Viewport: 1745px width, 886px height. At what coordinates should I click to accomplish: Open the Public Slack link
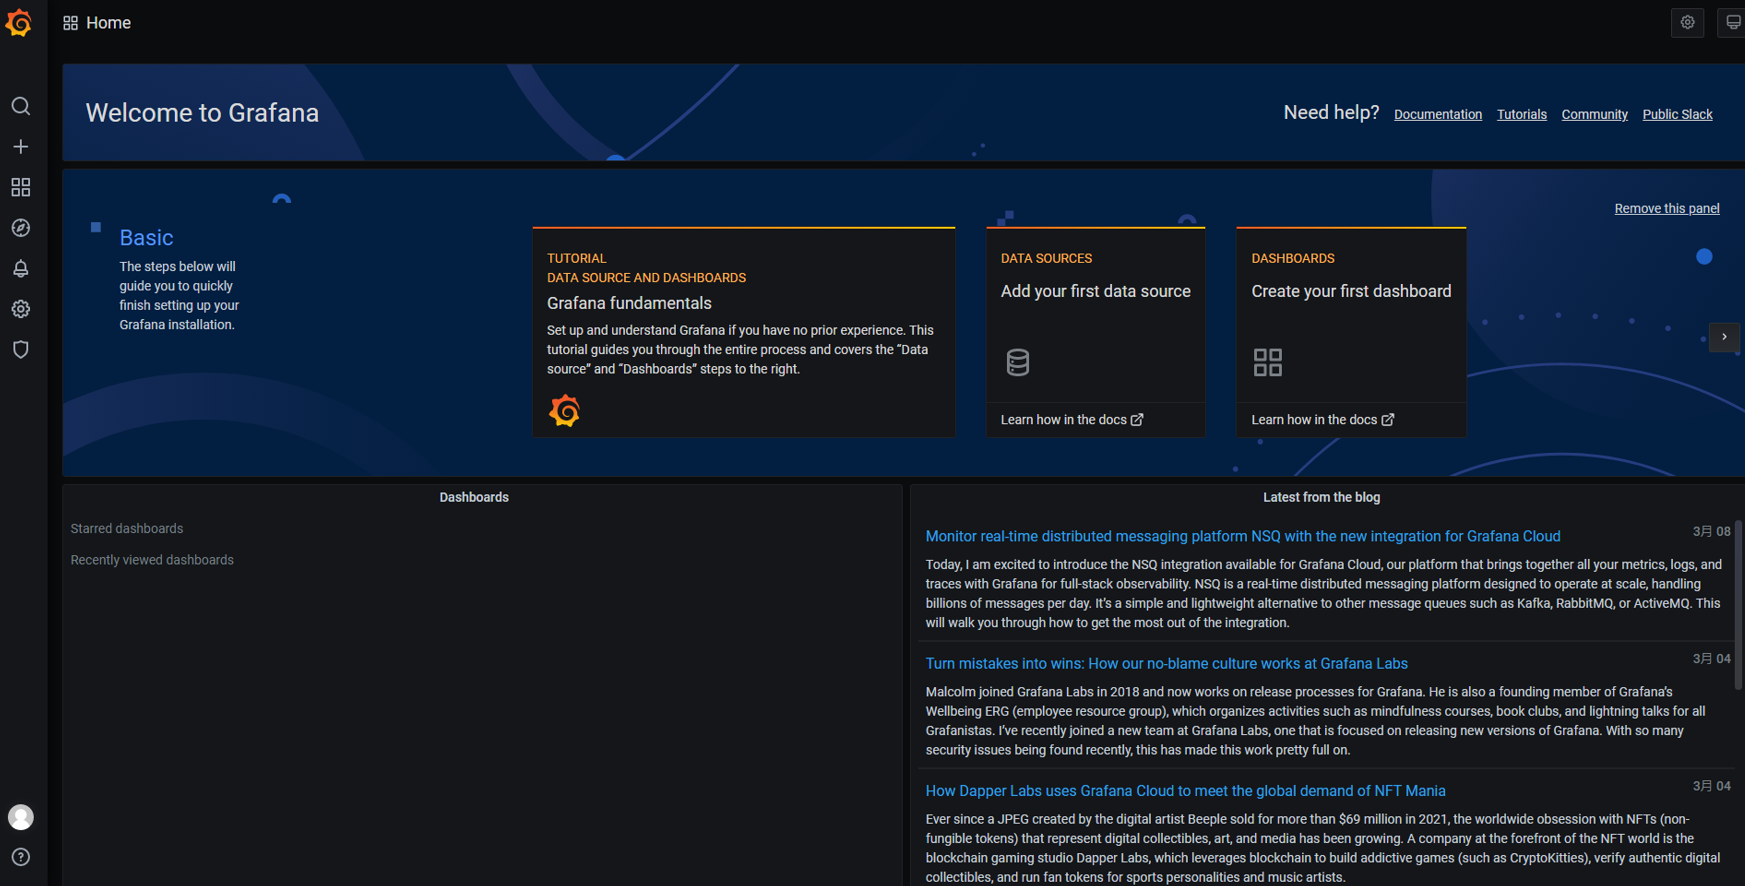[x=1677, y=114]
